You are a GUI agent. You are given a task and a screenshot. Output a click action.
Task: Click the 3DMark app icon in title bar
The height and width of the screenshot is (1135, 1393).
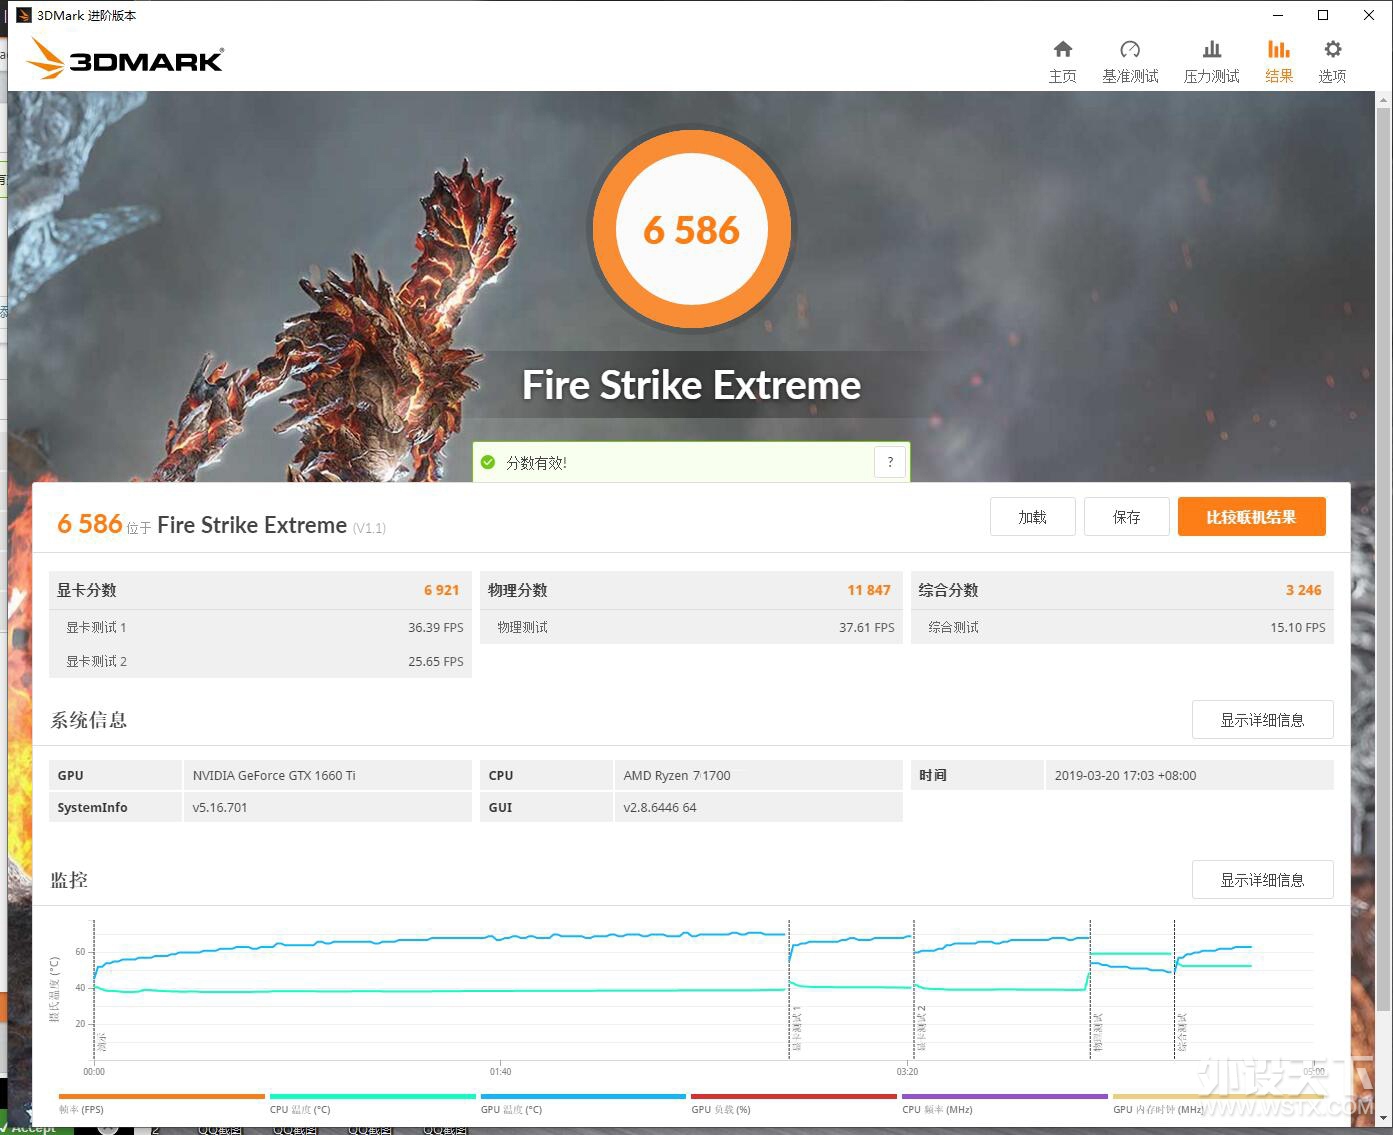coord(24,15)
